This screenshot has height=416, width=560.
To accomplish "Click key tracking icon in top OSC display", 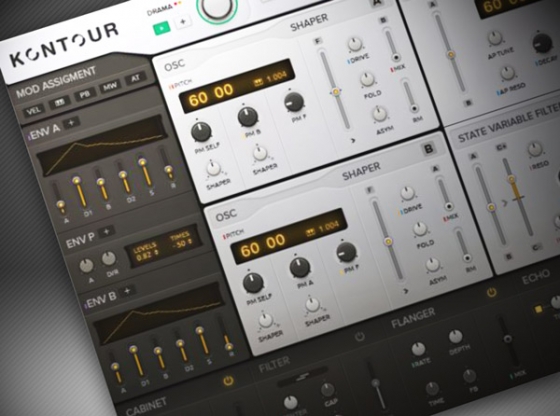I will pyautogui.click(x=258, y=83).
